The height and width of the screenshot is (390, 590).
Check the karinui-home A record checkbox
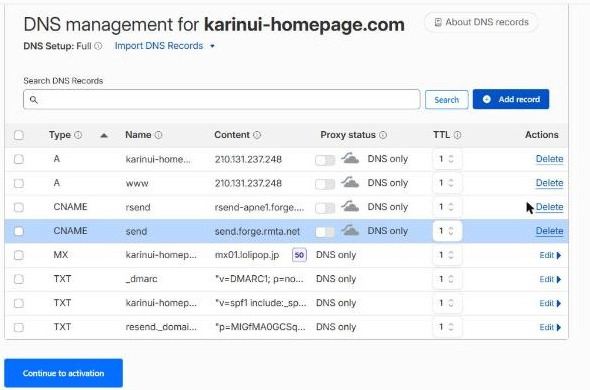click(x=18, y=159)
